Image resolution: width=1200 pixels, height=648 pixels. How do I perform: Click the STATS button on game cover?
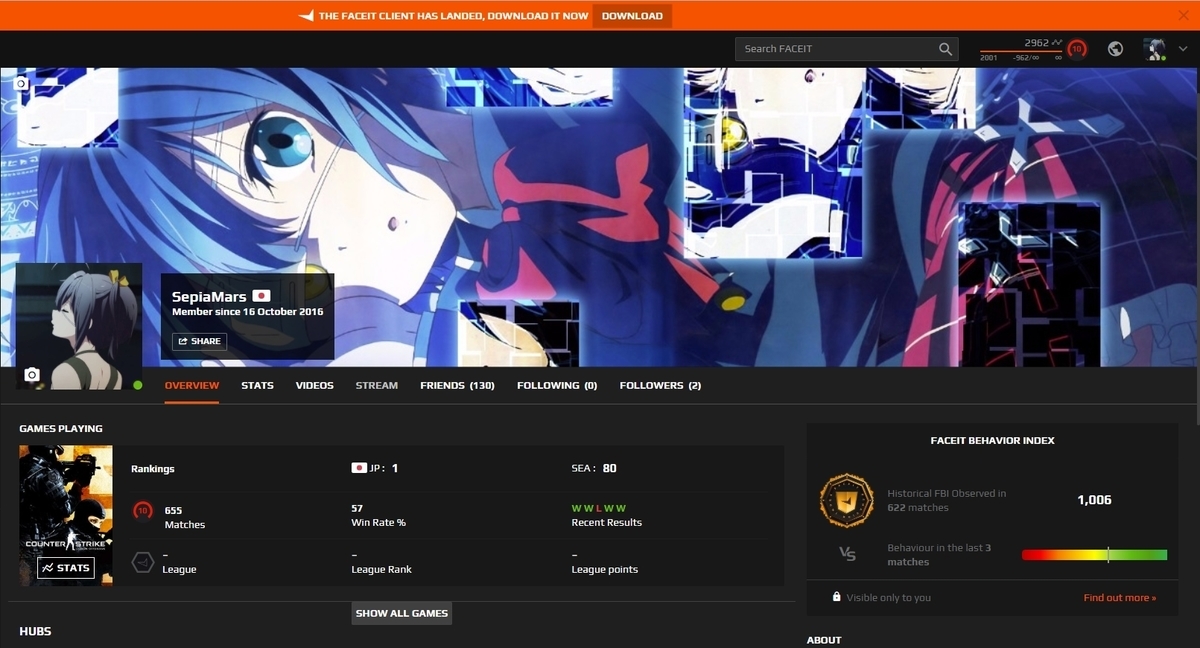(66, 568)
